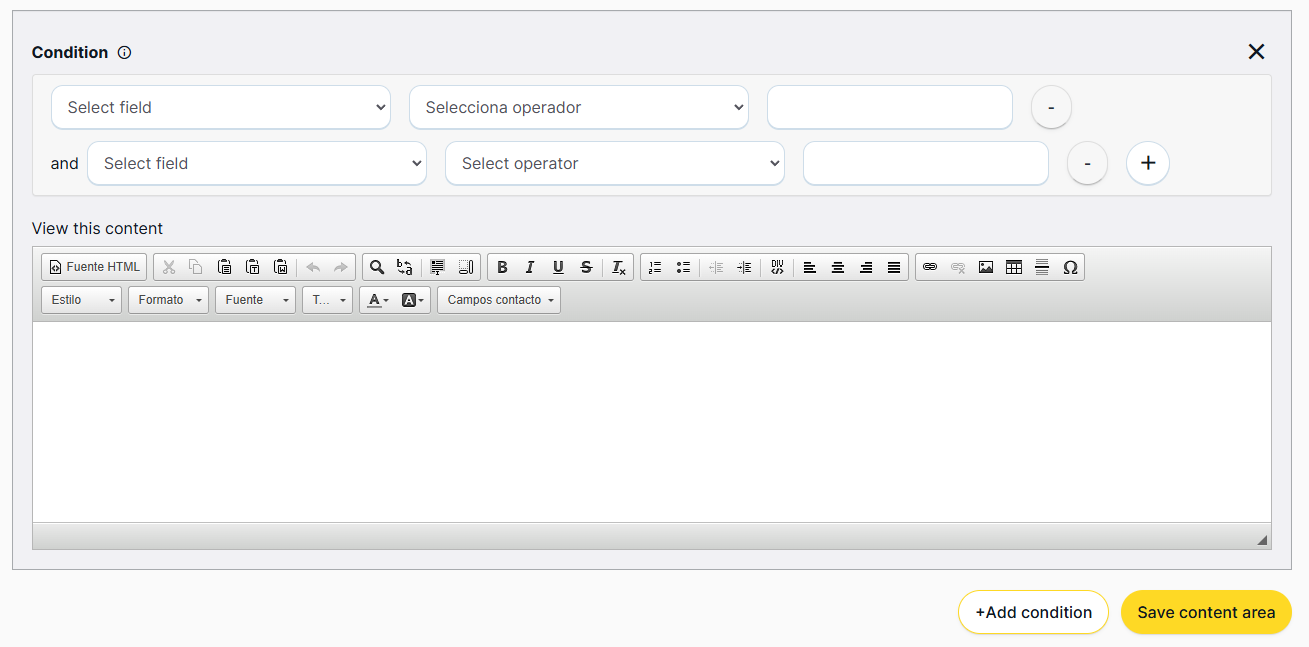Open the text color picker
The height and width of the screenshot is (647, 1309).
[377, 300]
